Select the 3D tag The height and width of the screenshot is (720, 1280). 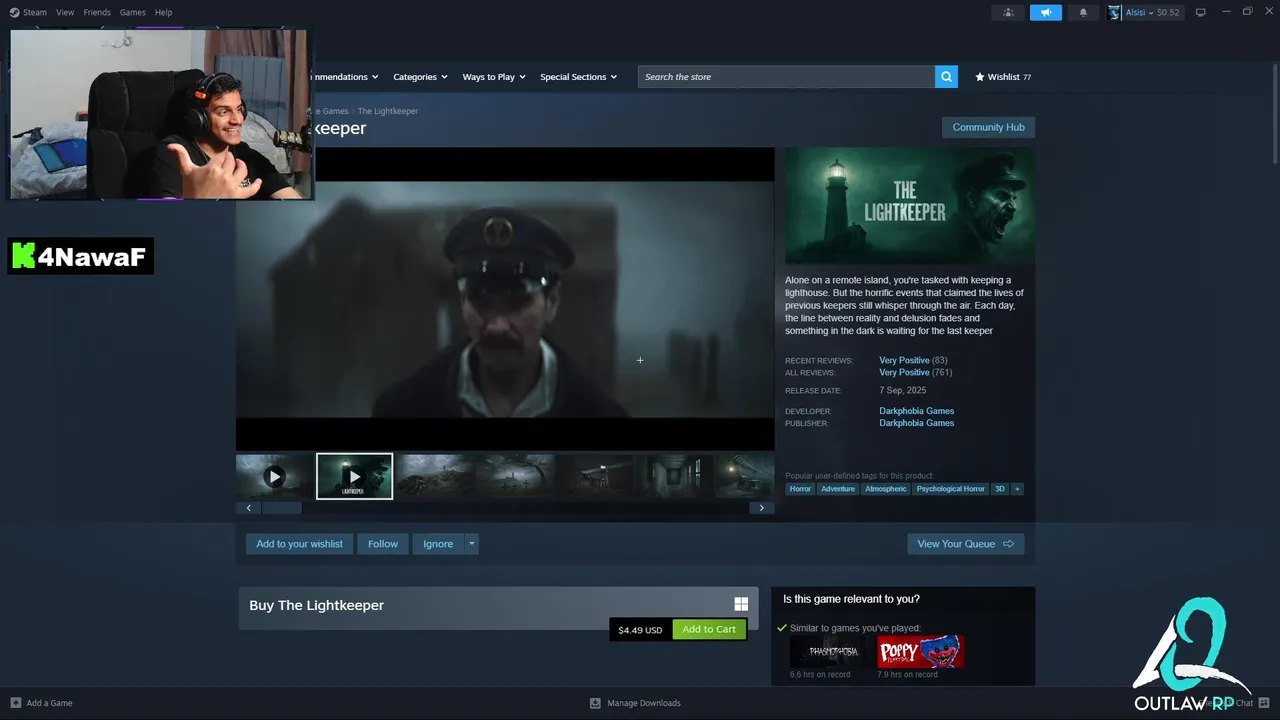coord(999,489)
